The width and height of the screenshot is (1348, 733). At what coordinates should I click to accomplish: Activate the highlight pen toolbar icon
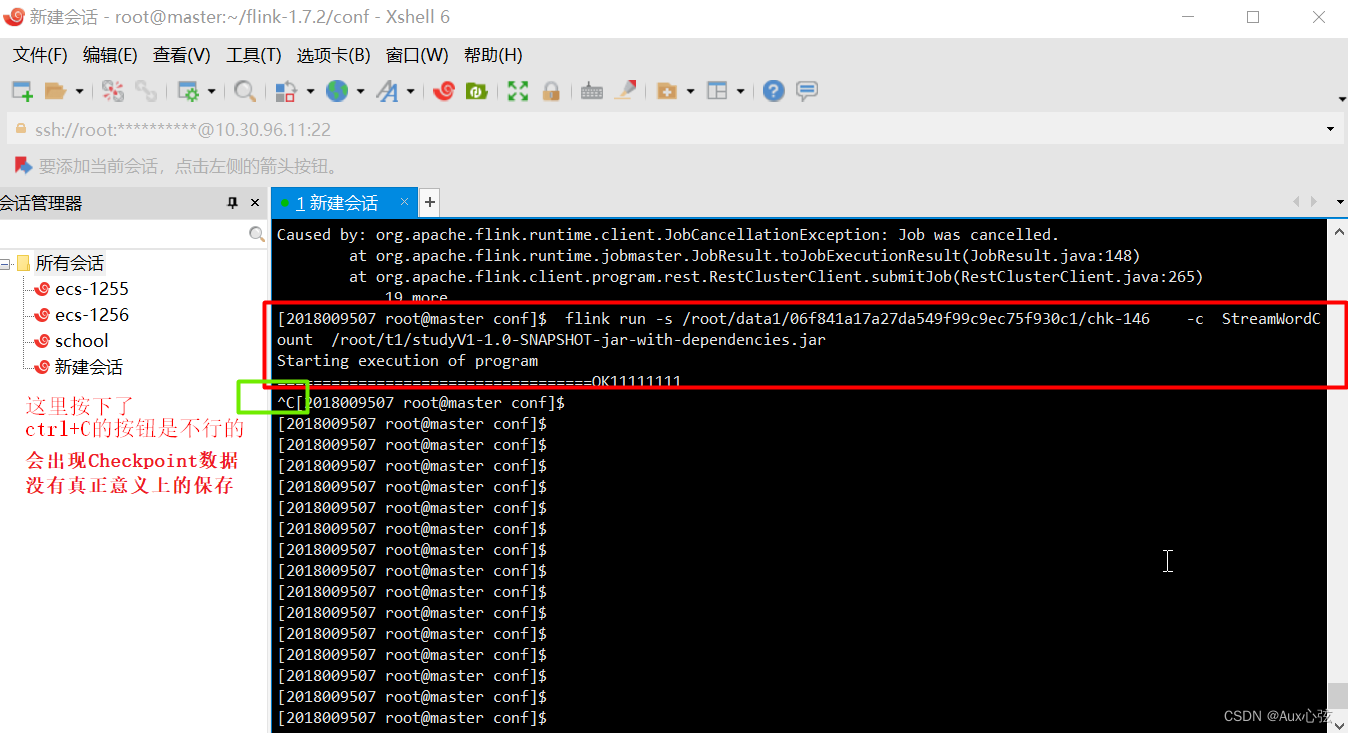pyautogui.click(x=626, y=90)
